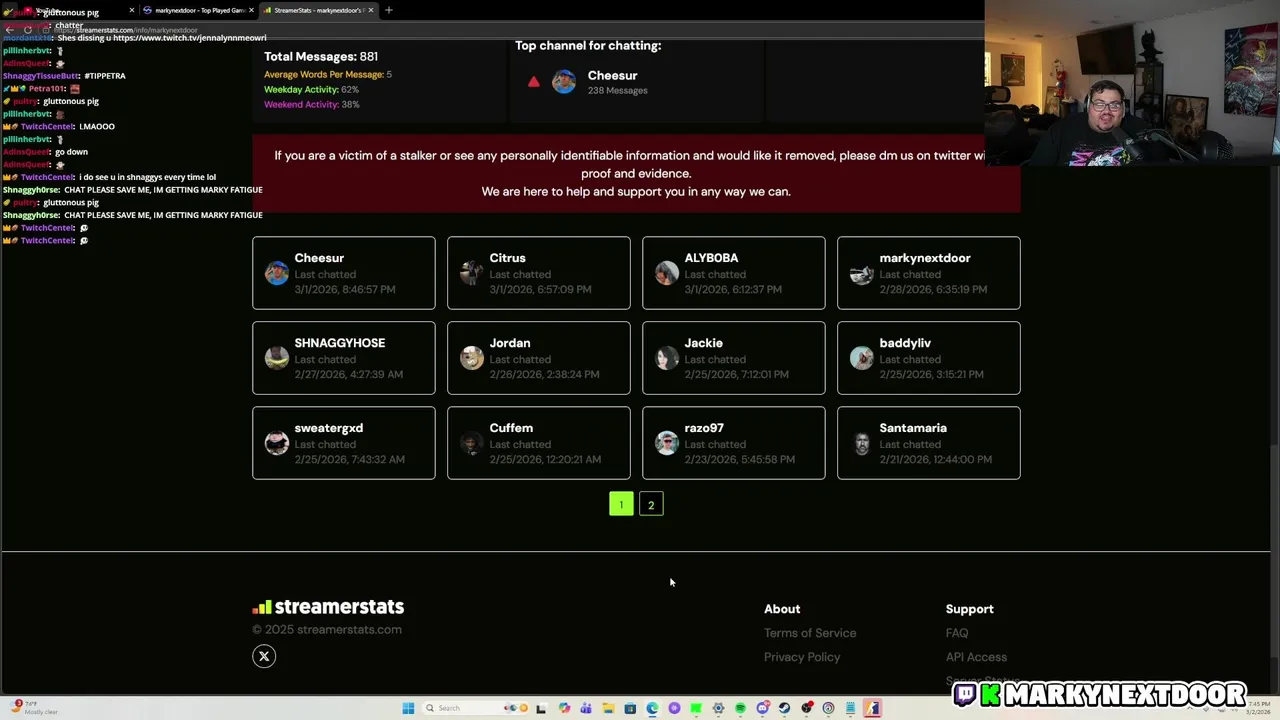This screenshot has height=720, width=1280.
Task: Click the Weekday Activity: 62% text
Action: pos(311,89)
